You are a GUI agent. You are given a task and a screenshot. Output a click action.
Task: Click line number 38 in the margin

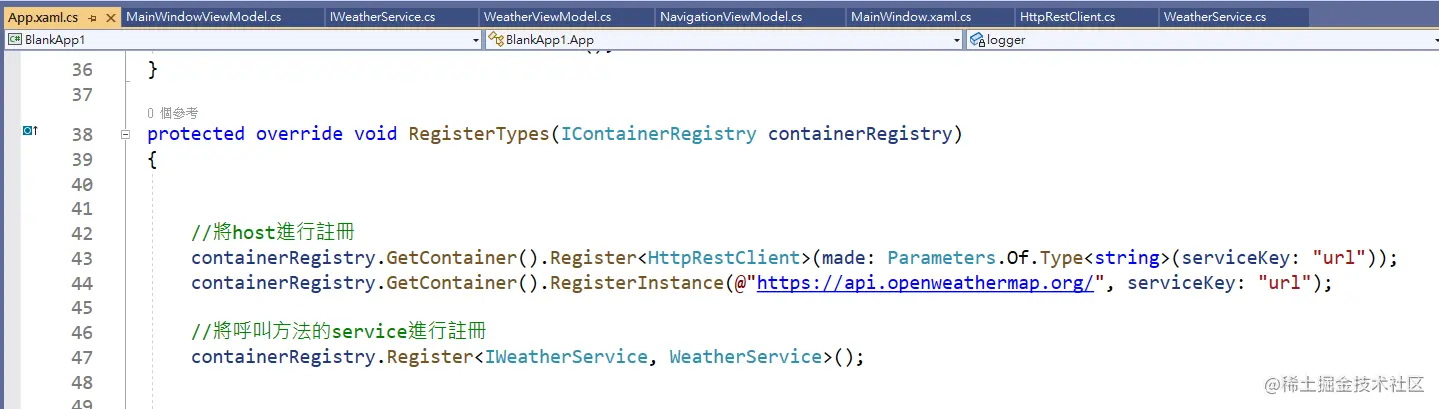pos(81,135)
